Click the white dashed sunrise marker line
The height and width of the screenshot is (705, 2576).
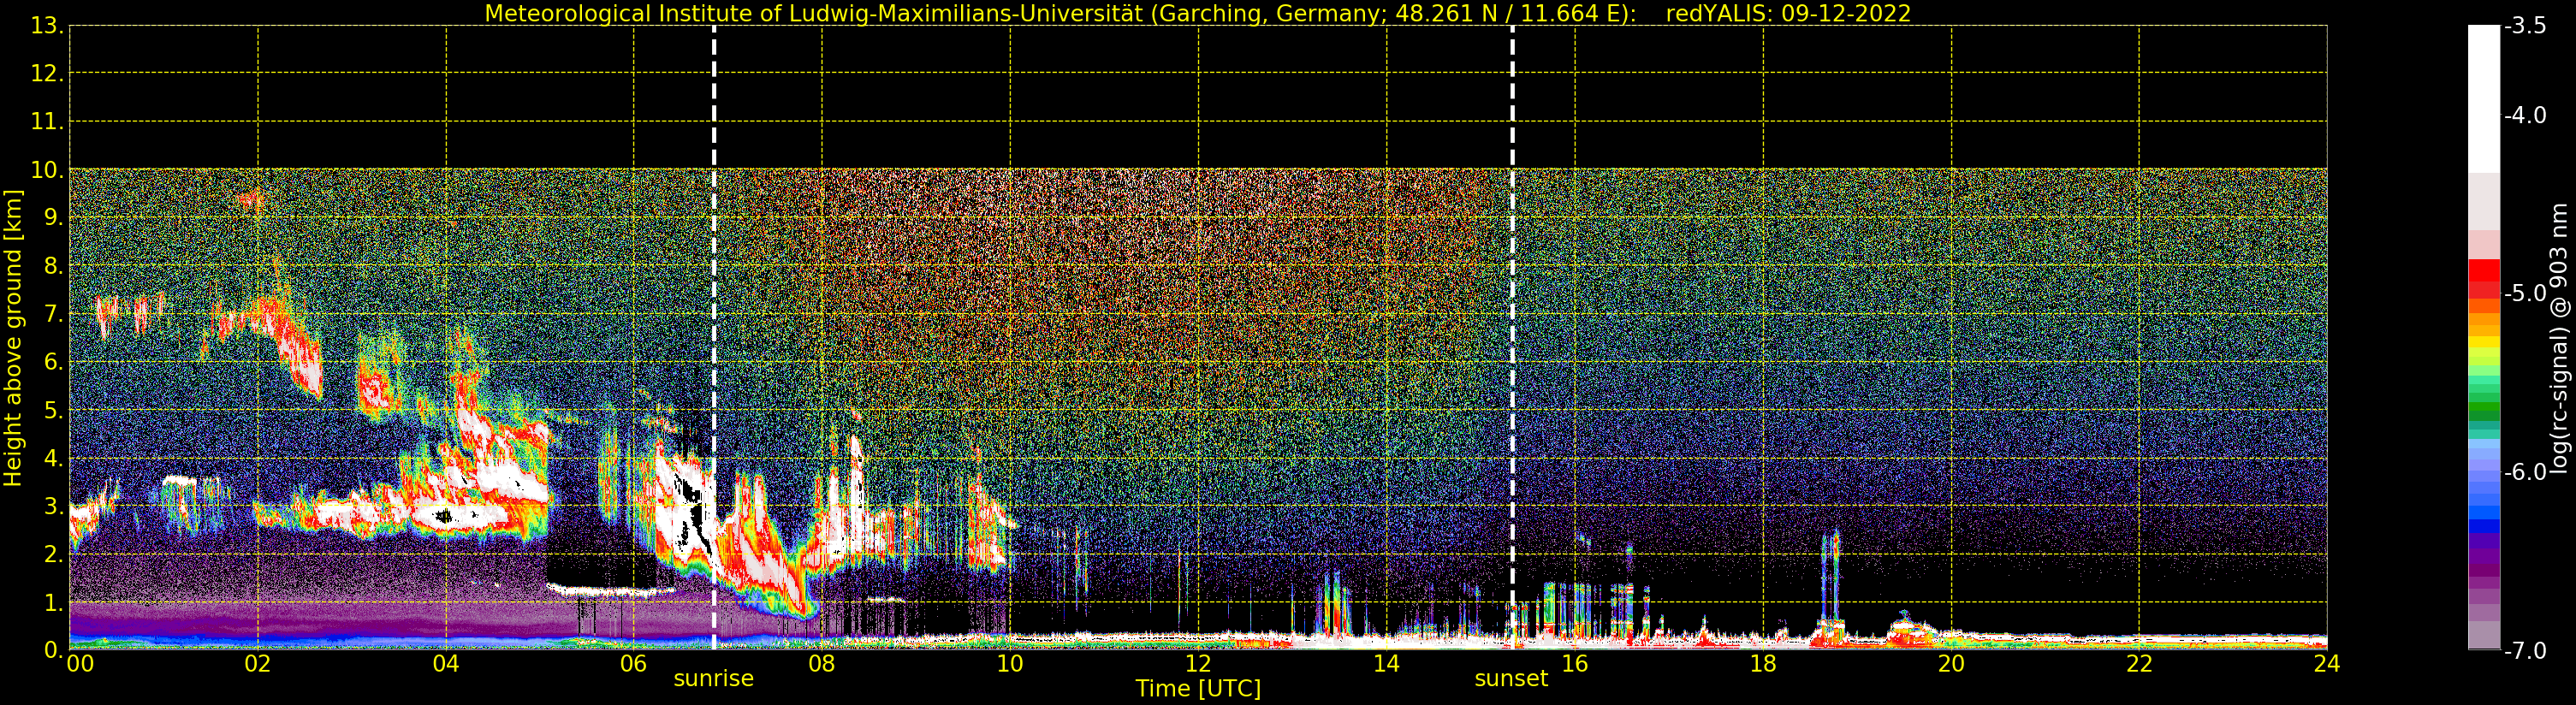click(x=714, y=337)
